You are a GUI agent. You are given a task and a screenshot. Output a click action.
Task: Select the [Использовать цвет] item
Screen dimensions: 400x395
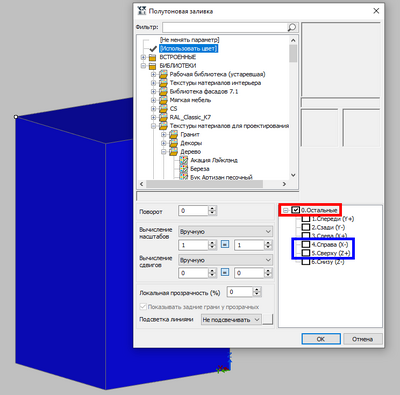188,49
